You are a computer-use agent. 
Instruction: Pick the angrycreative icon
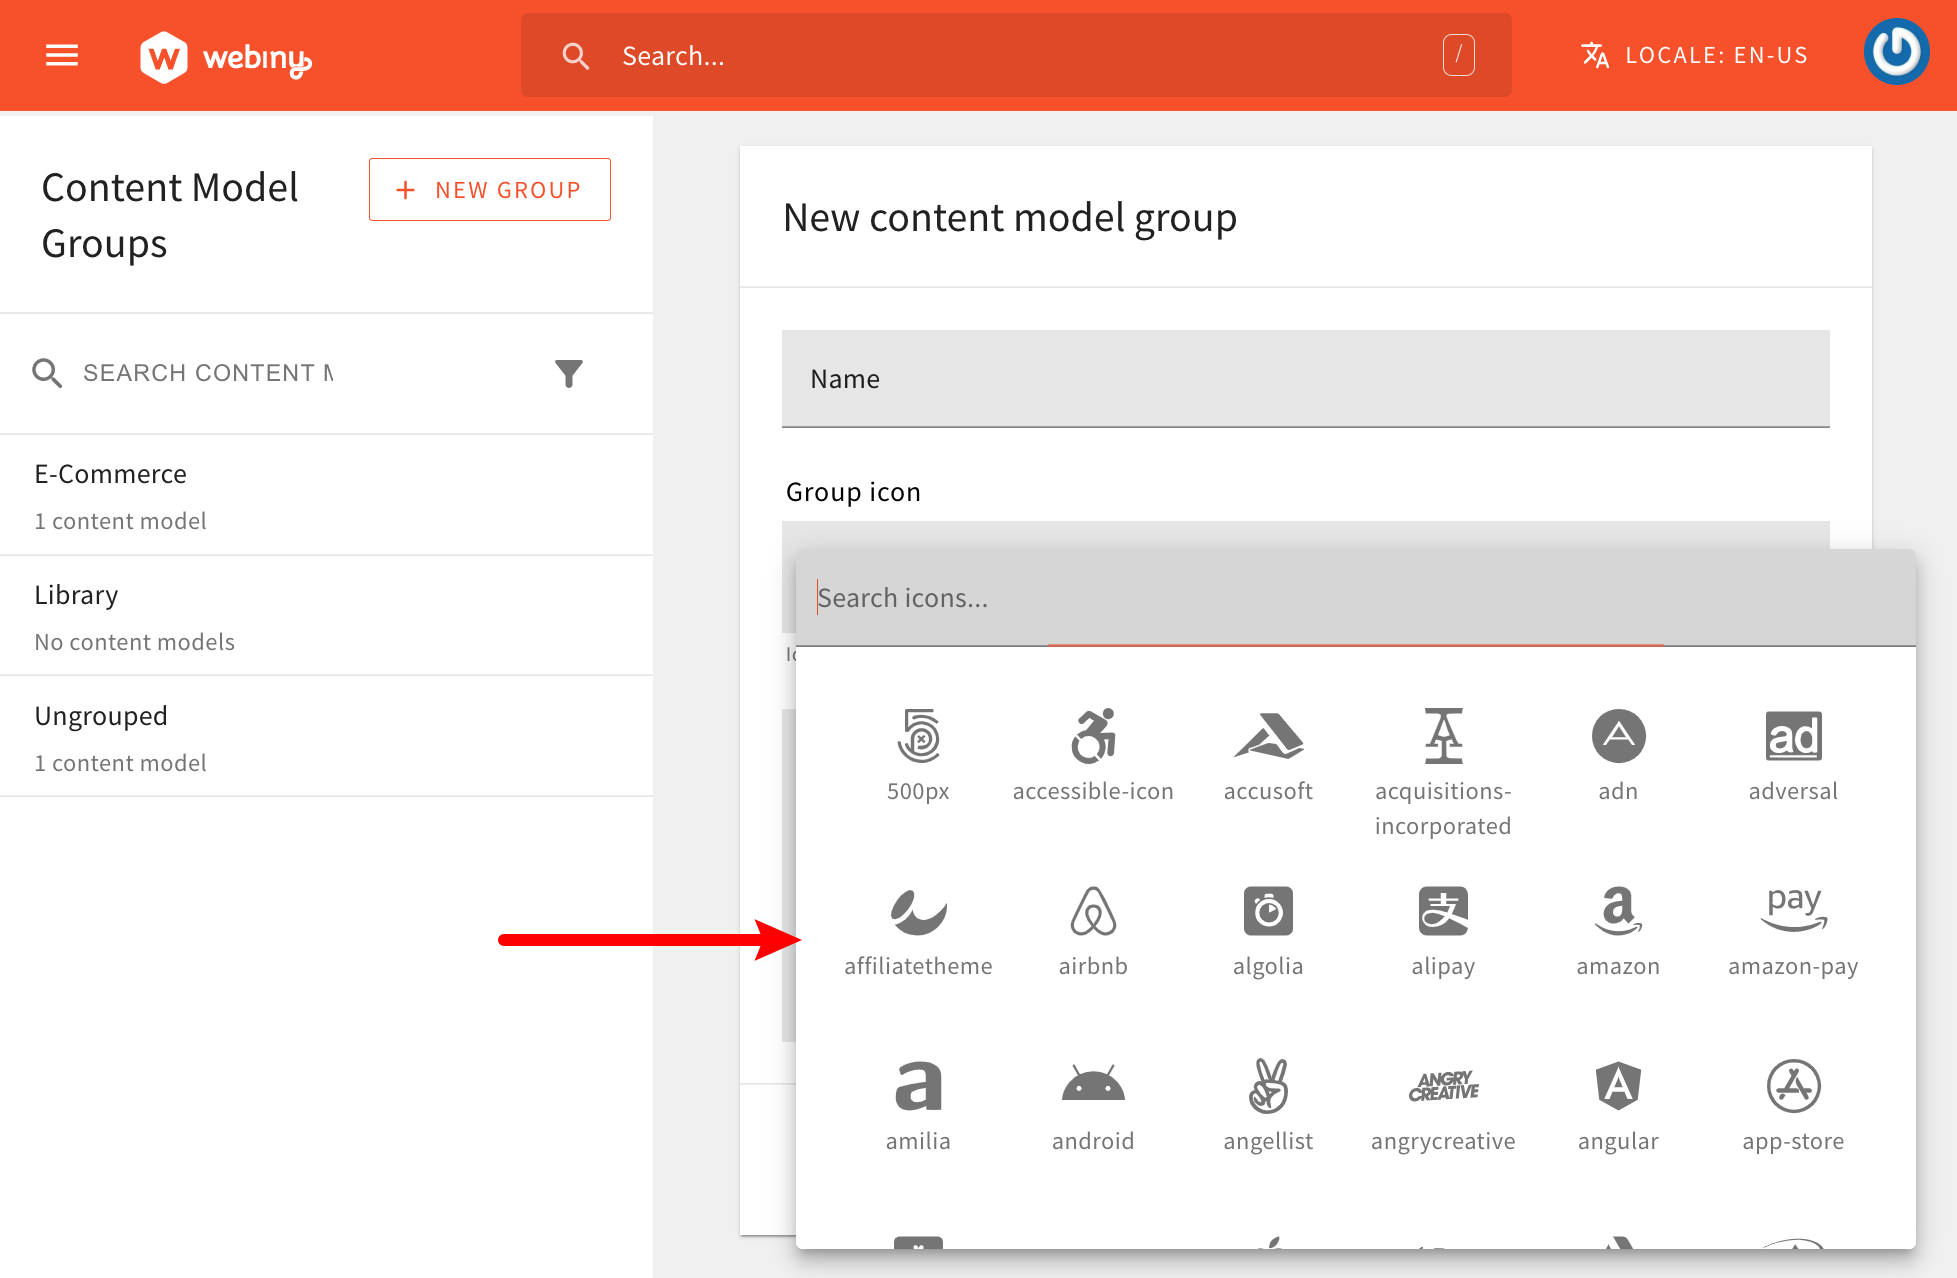[x=1443, y=1087]
